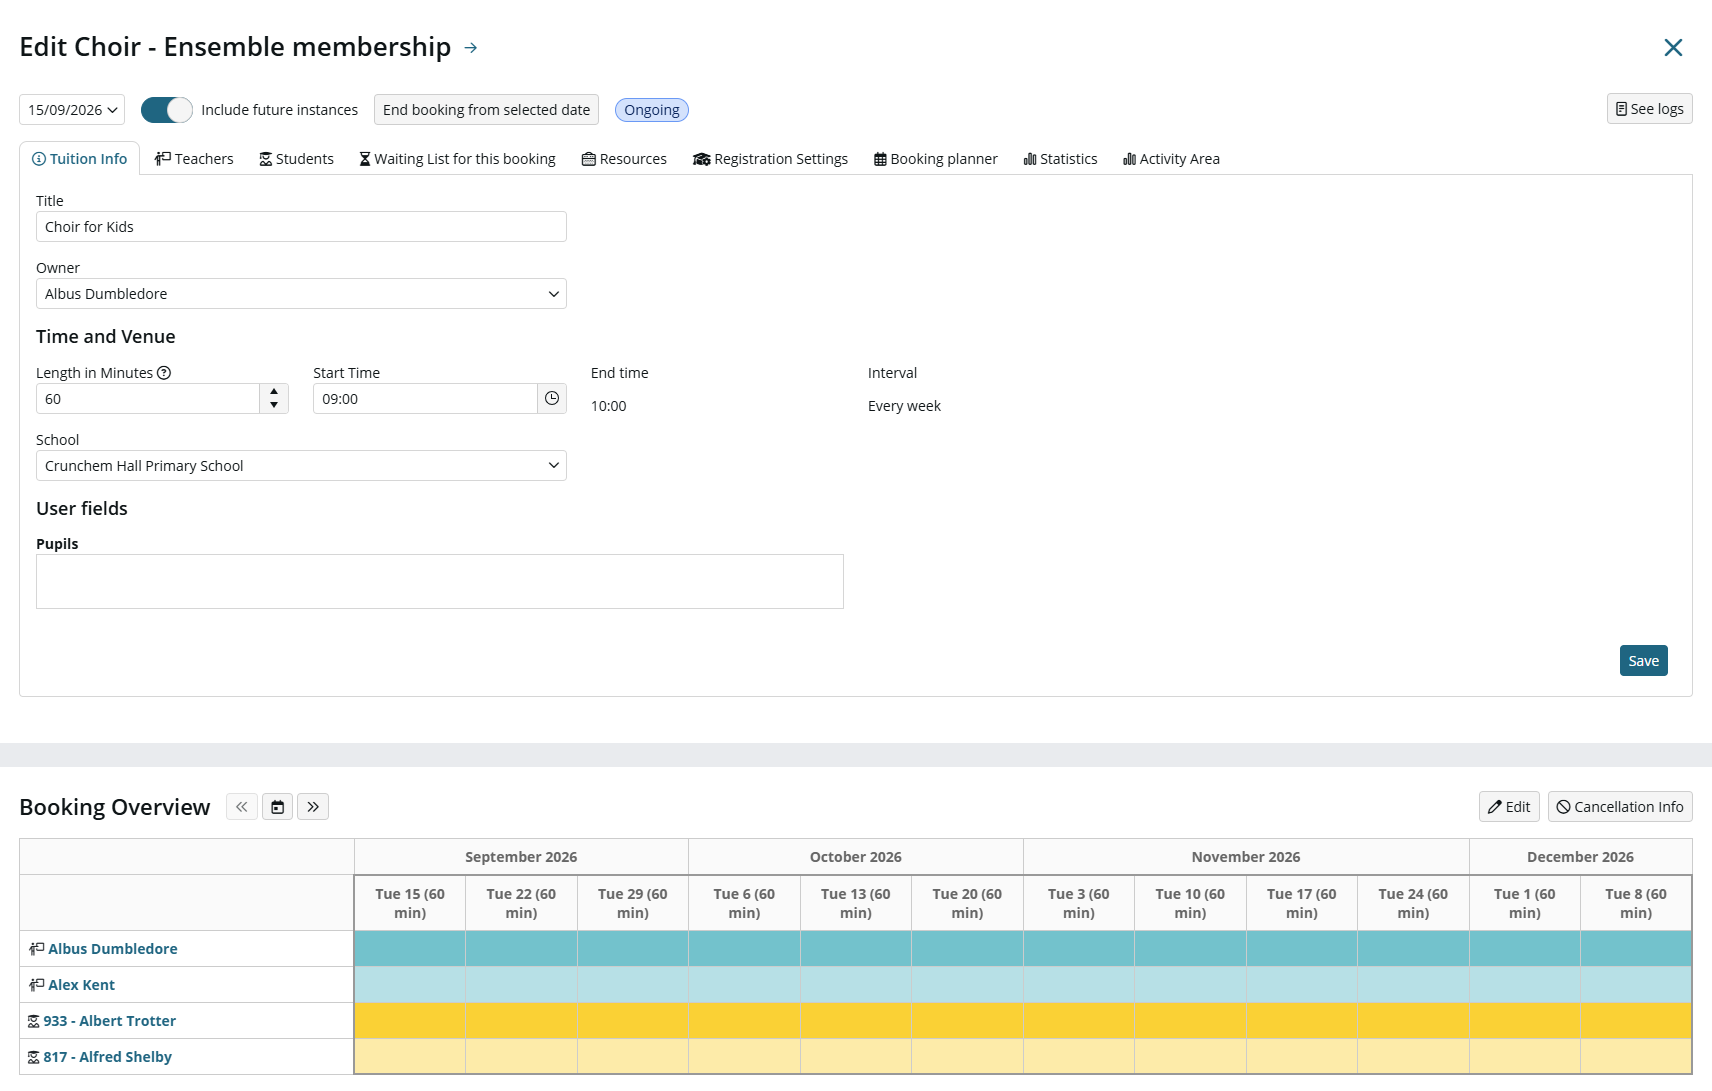This screenshot has height=1091, width=1712.
Task: Open the Waiting List for this booking tab
Action: (x=457, y=159)
